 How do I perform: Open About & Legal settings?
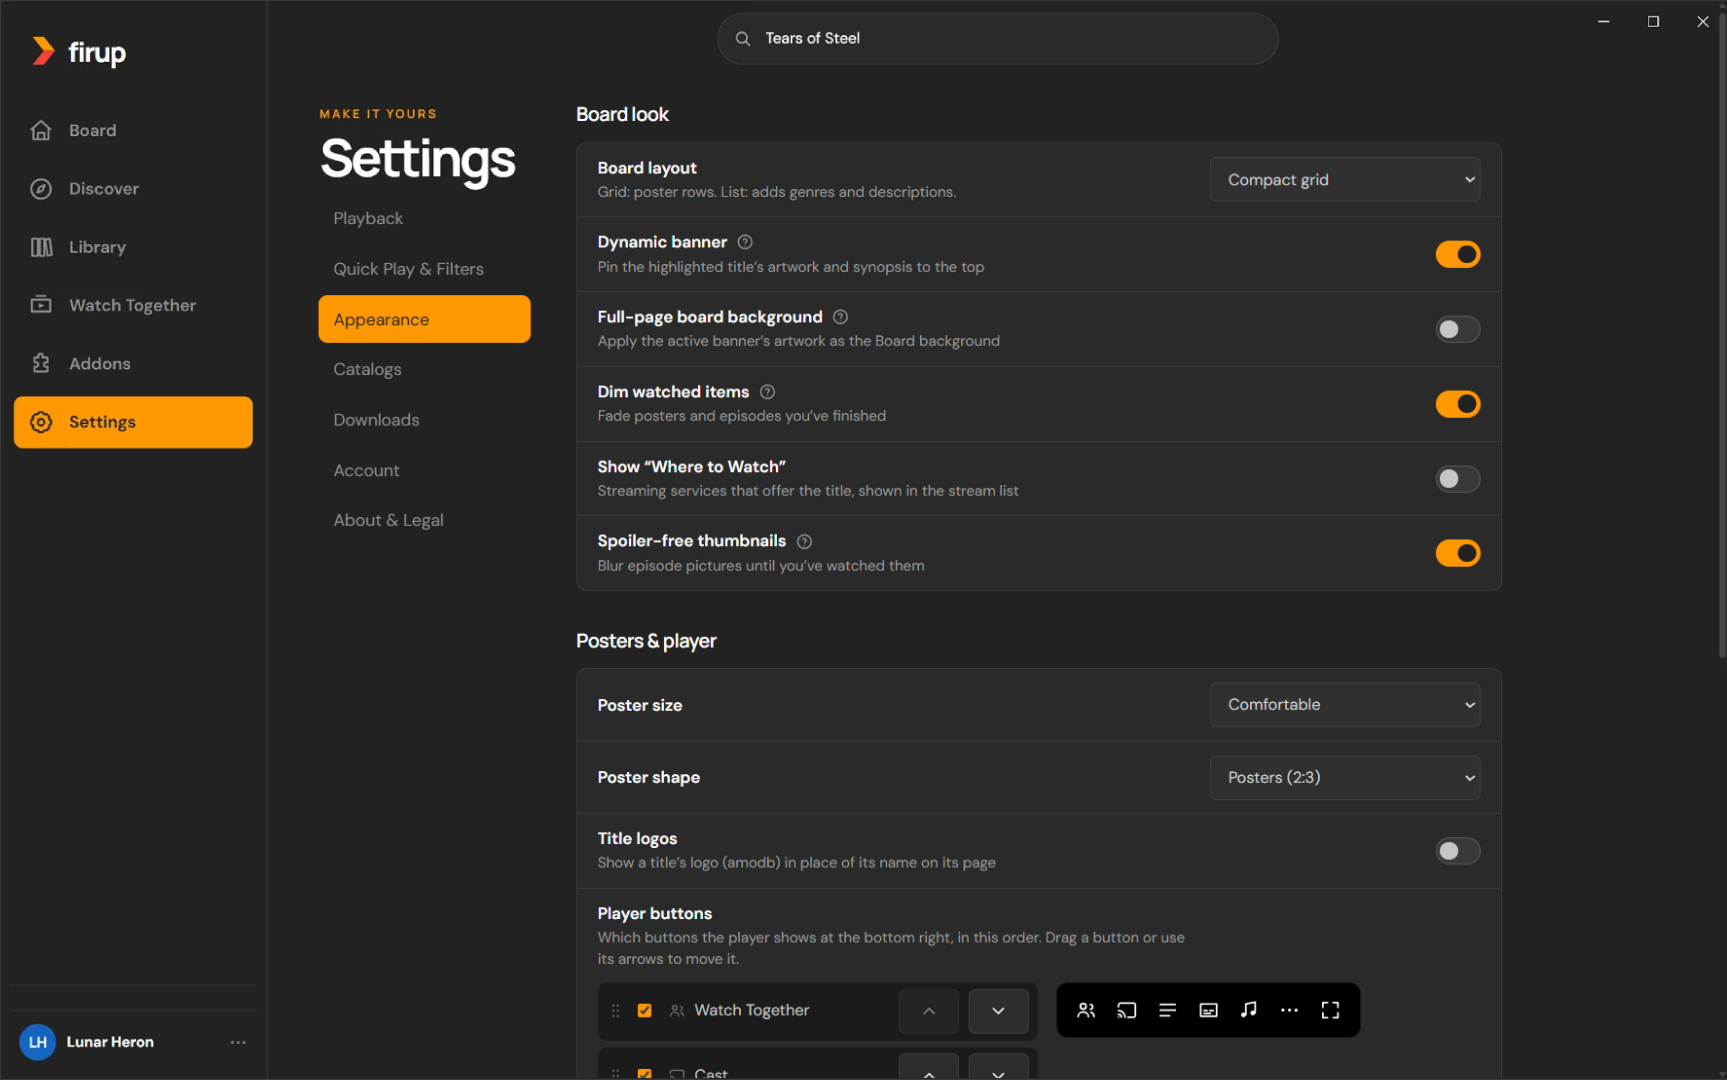(424, 520)
